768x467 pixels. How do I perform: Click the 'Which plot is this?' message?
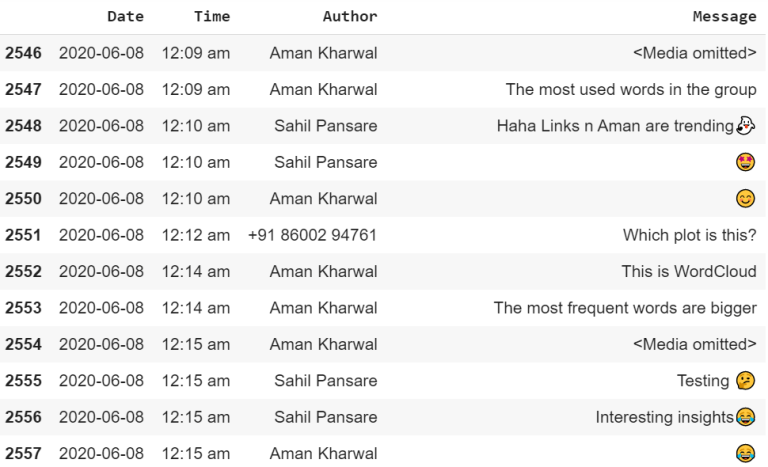coord(690,235)
